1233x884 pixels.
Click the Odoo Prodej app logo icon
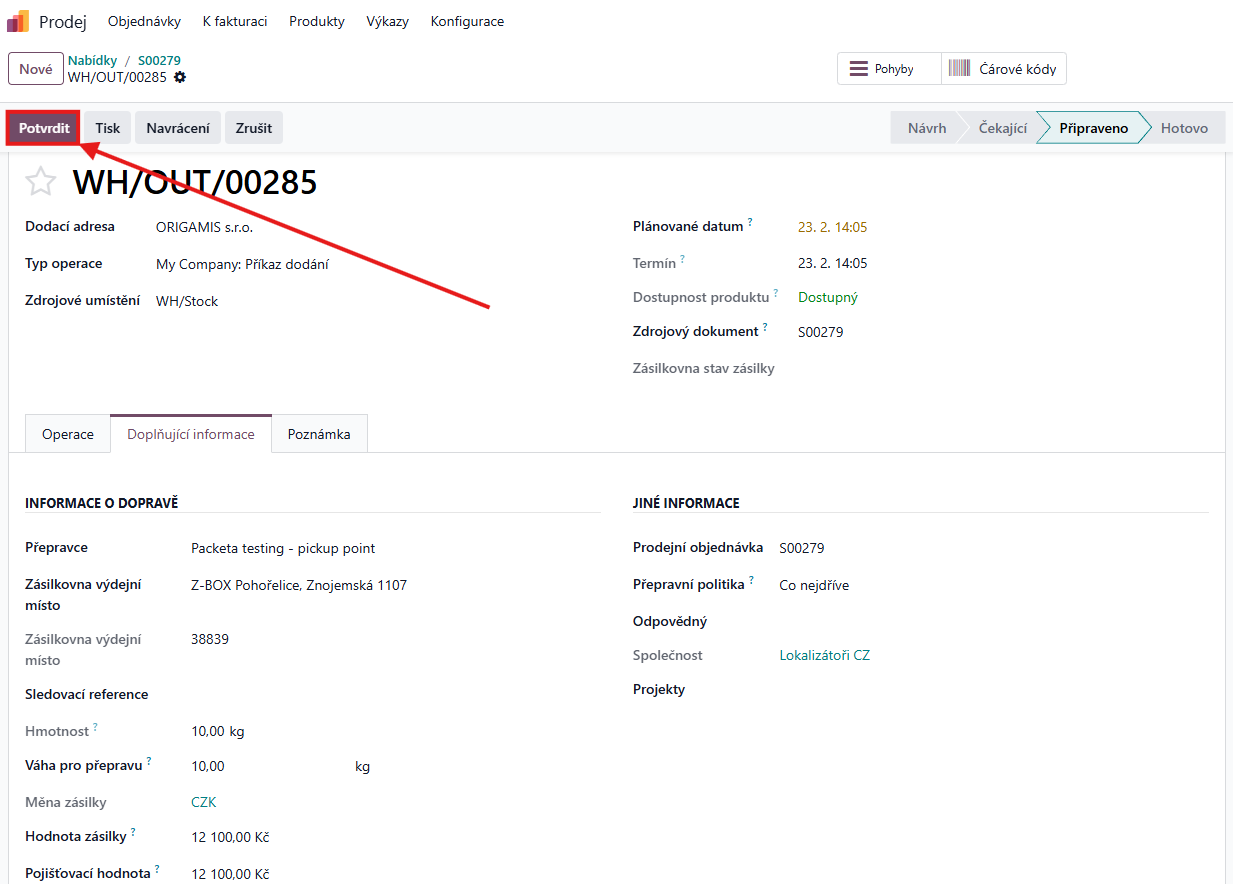pos(18,21)
